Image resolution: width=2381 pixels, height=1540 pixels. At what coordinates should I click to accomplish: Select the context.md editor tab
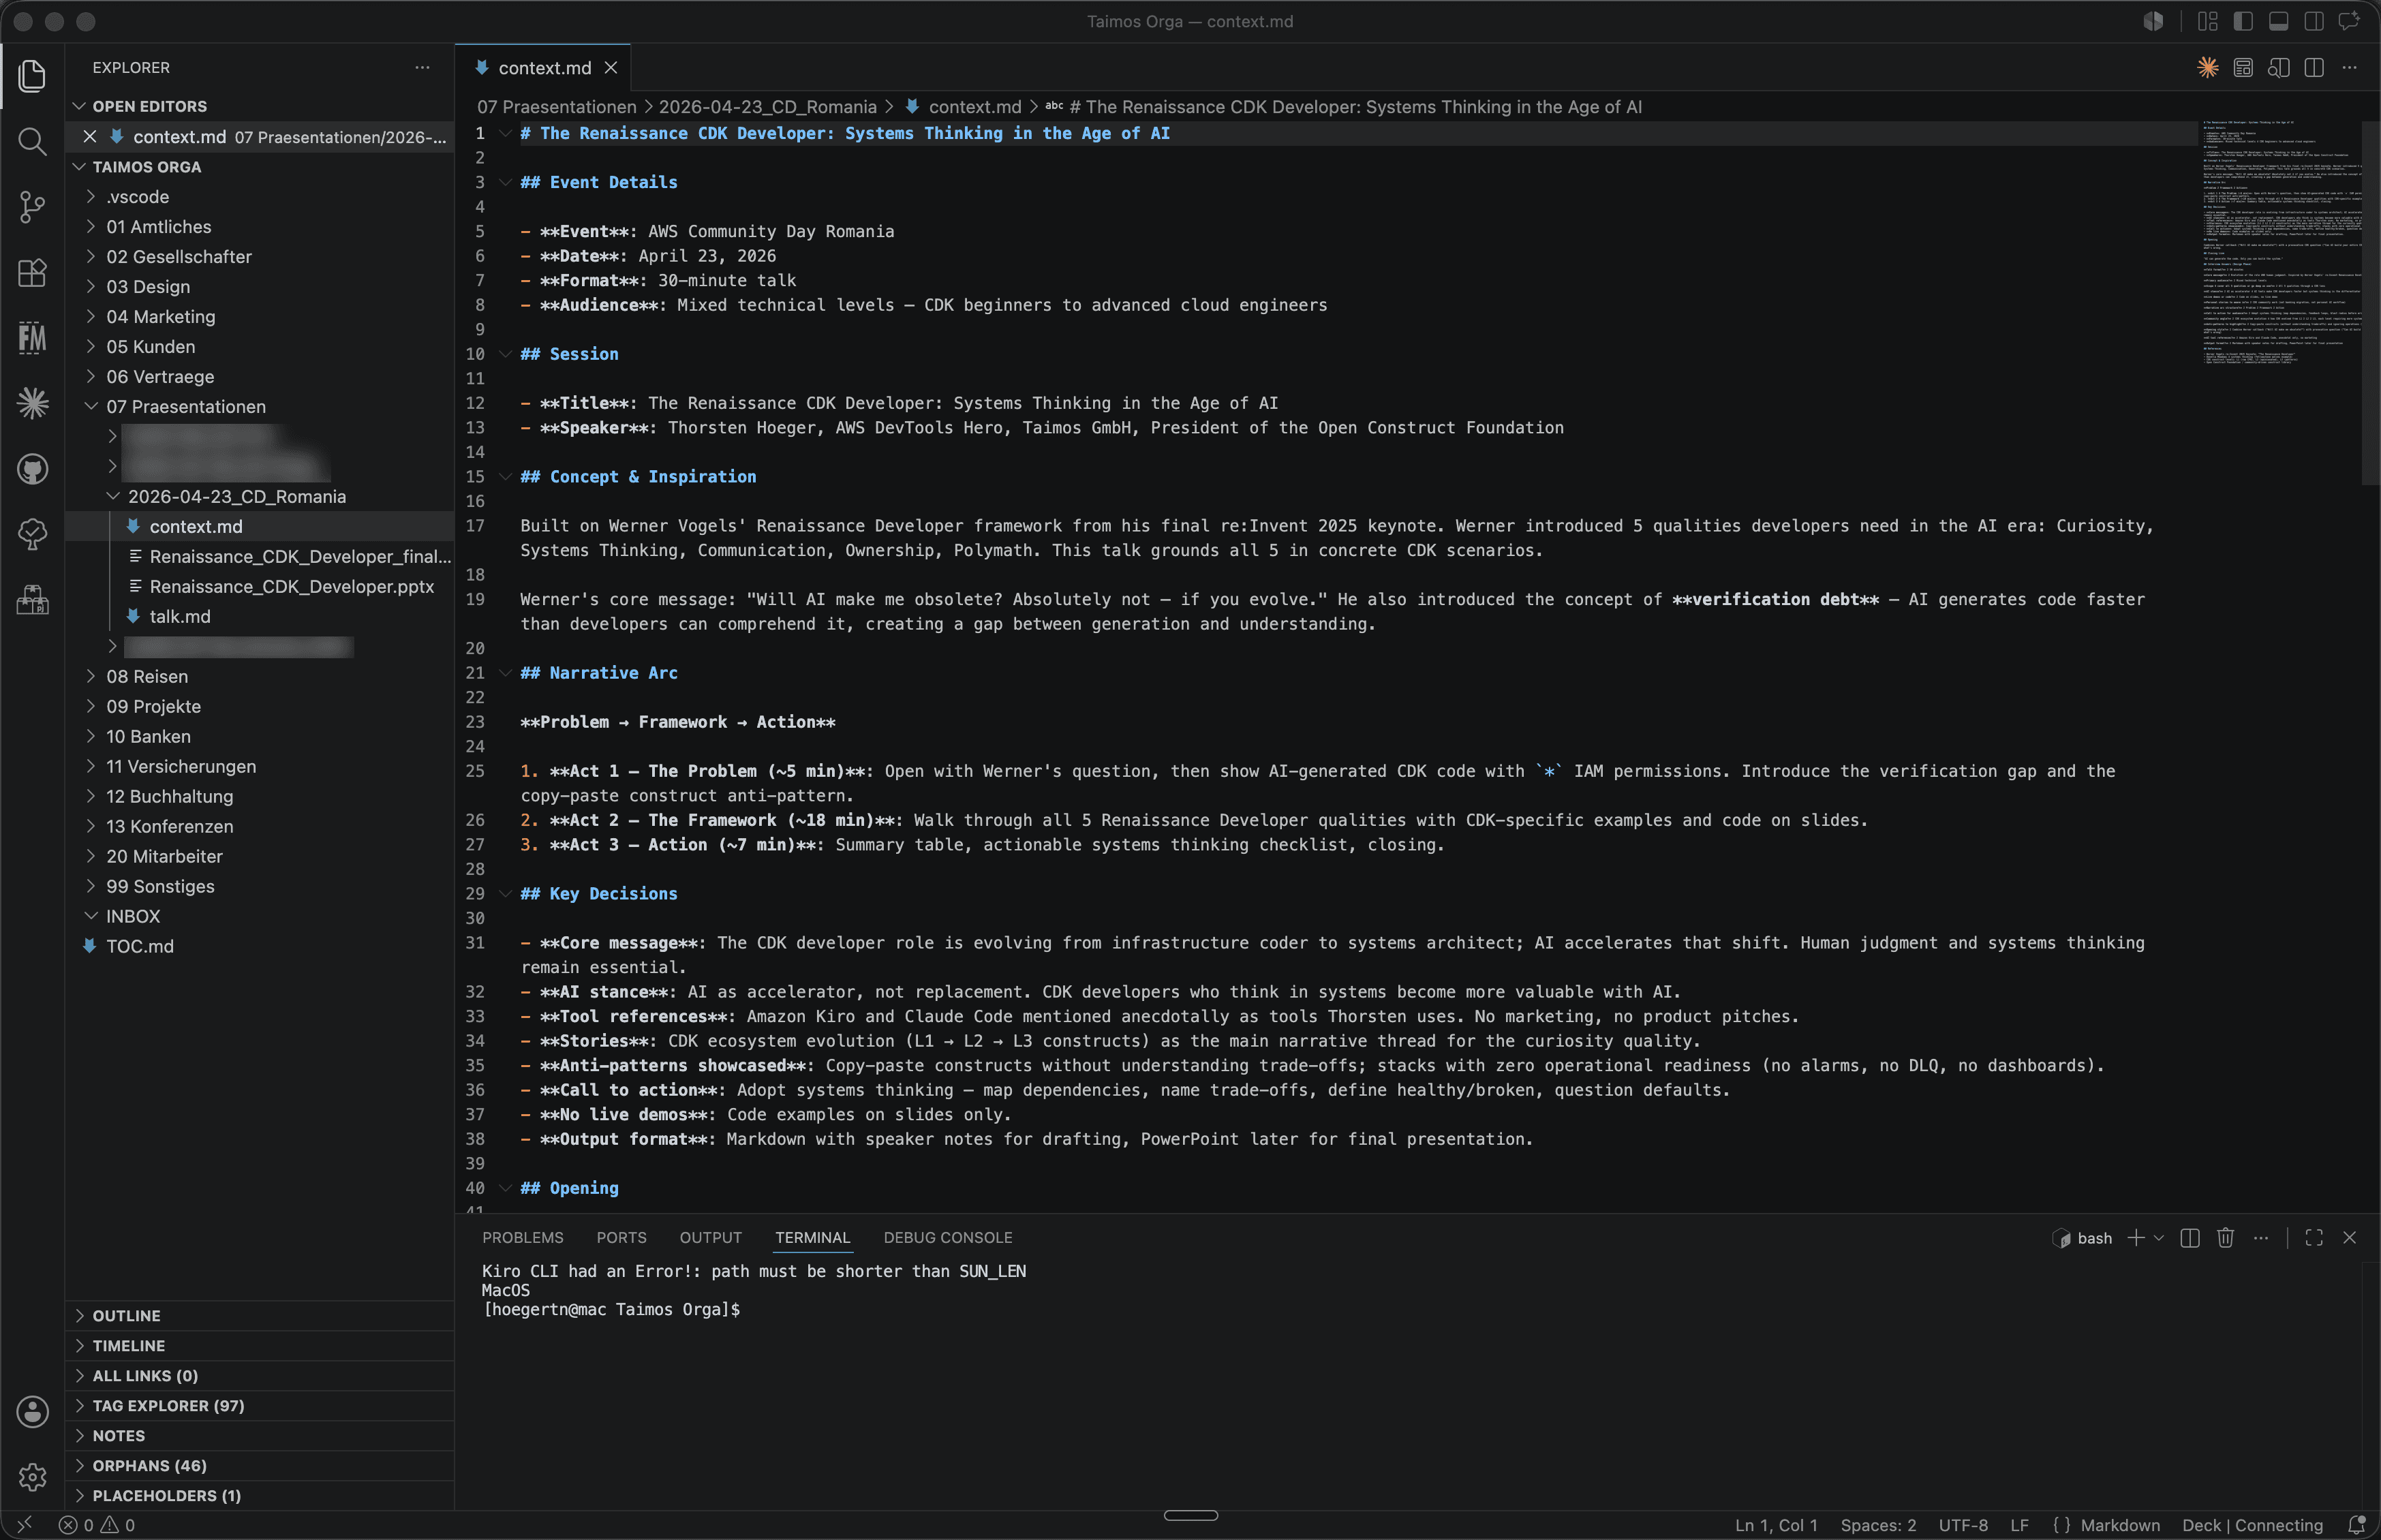click(x=543, y=68)
